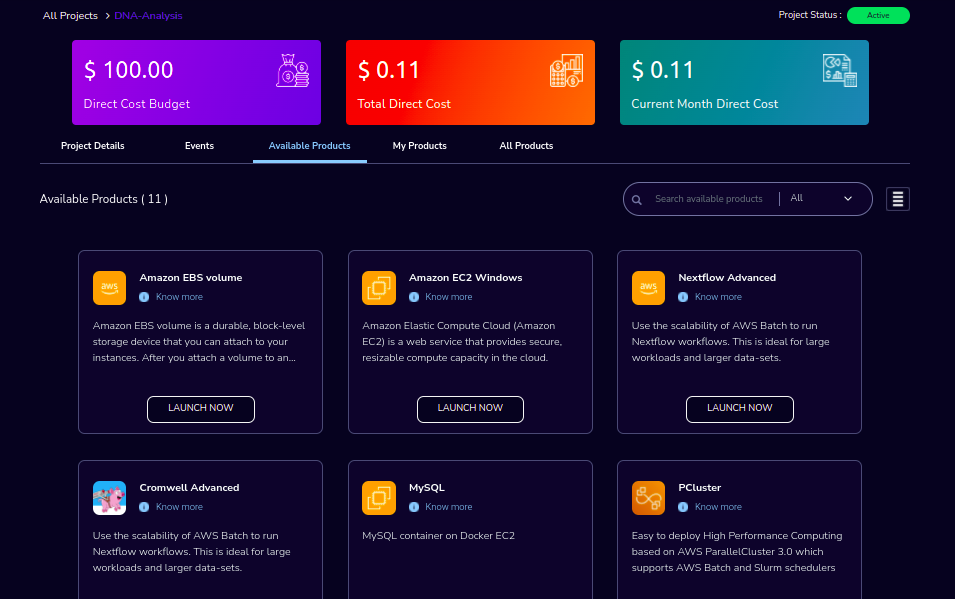Viewport: 955px width, 599px height.
Task: Click the Amazon EC2 Windows product icon
Action: [x=379, y=288]
